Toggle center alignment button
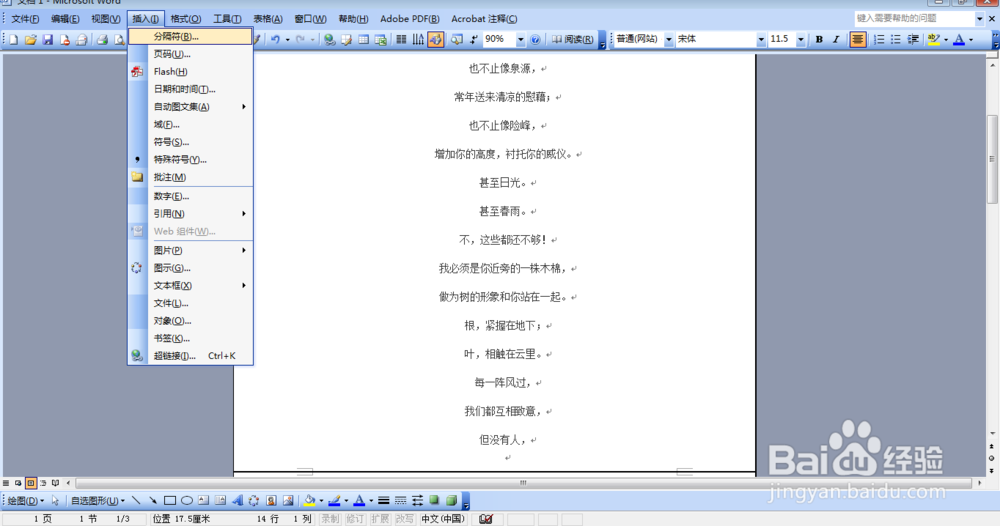The width and height of the screenshot is (1000, 526). pyautogui.click(x=858, y=40)
